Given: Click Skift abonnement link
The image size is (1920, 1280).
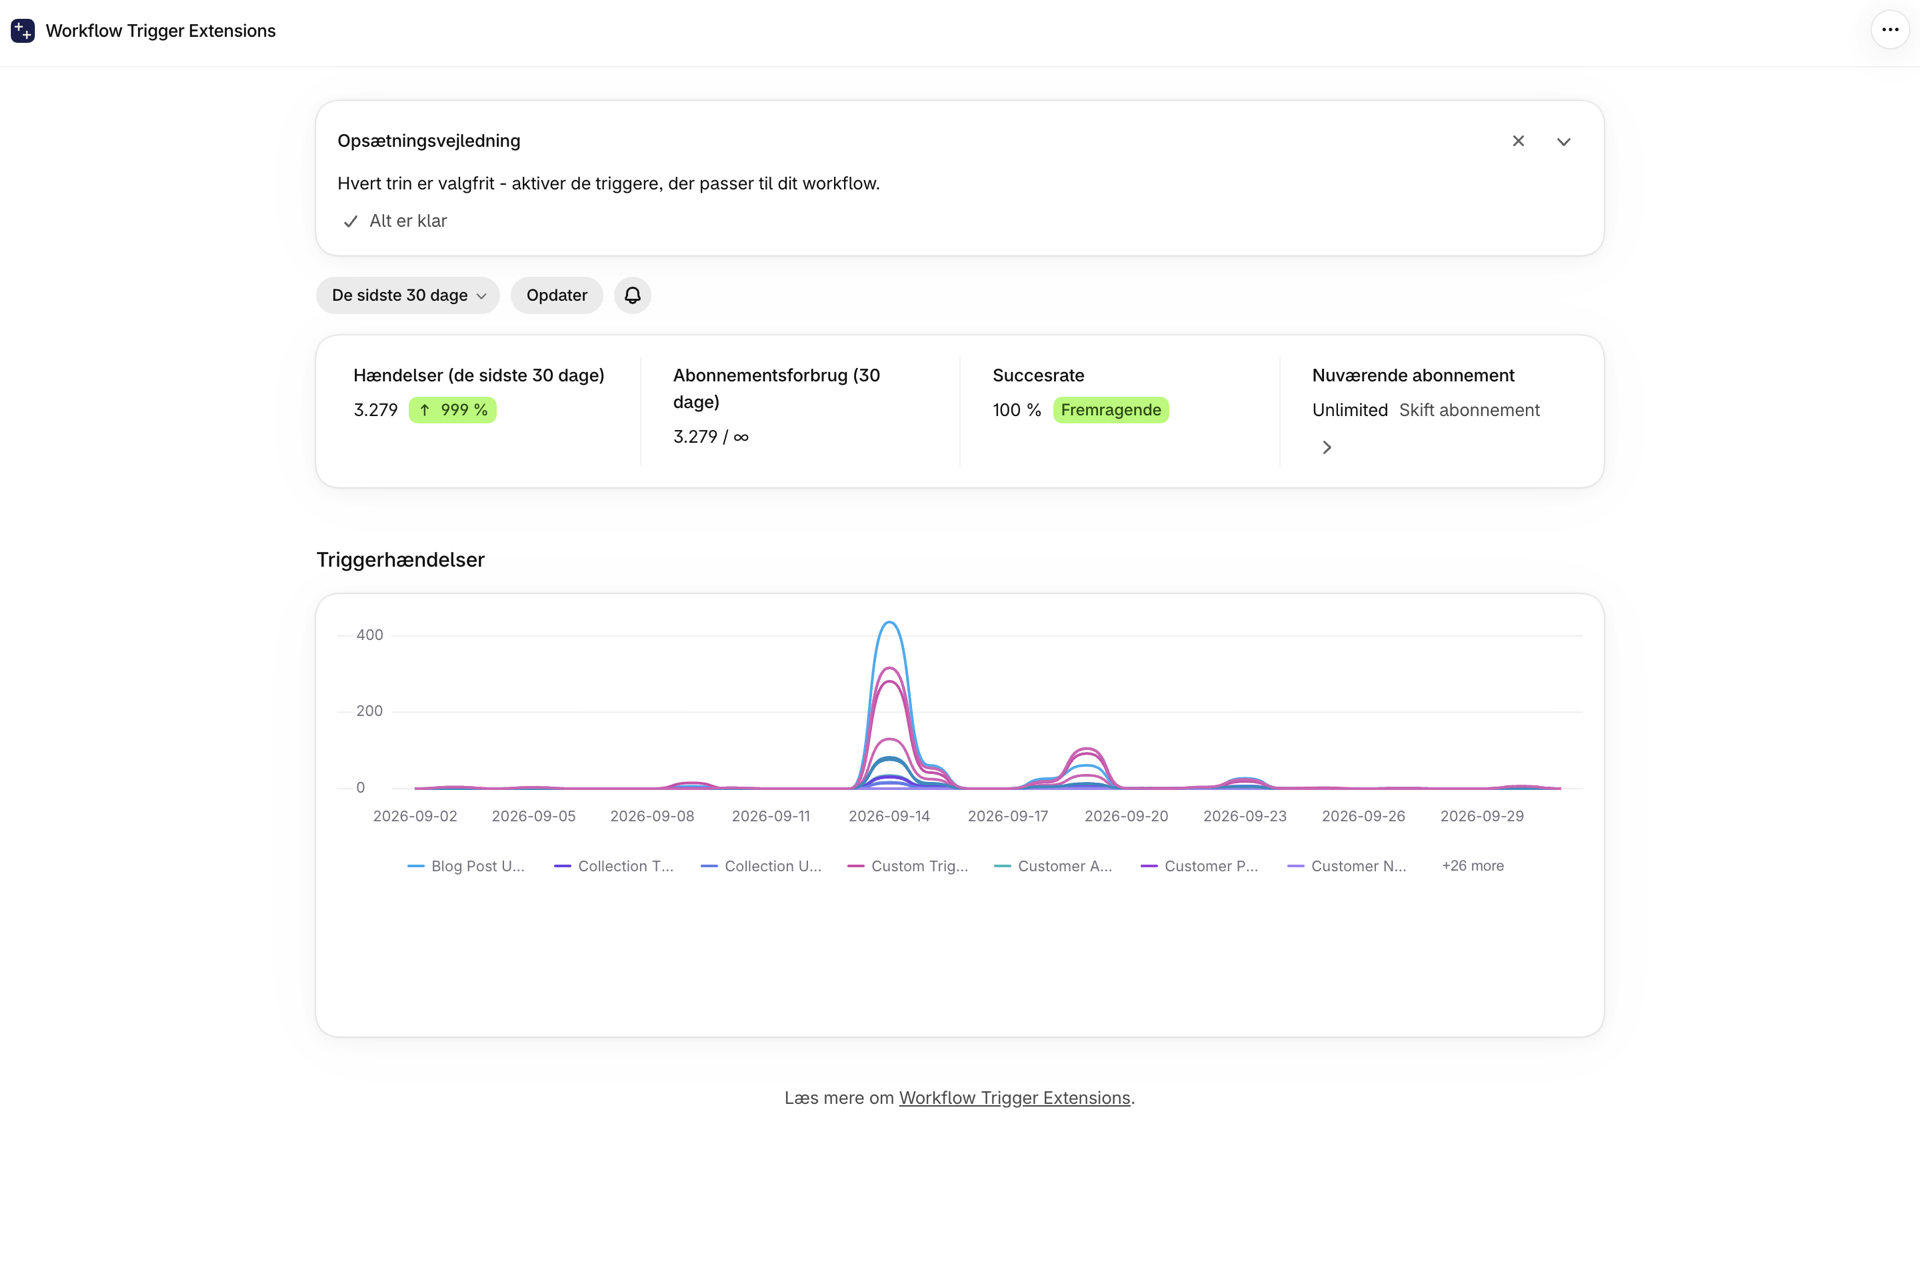Looking at the screenshot, I should point(1469,410).
